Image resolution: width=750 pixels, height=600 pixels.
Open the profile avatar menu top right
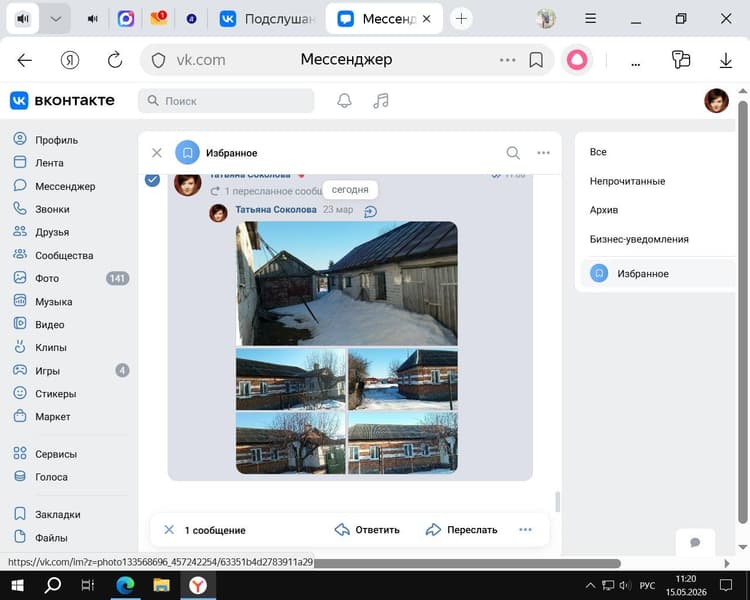[x=716, y=100]
